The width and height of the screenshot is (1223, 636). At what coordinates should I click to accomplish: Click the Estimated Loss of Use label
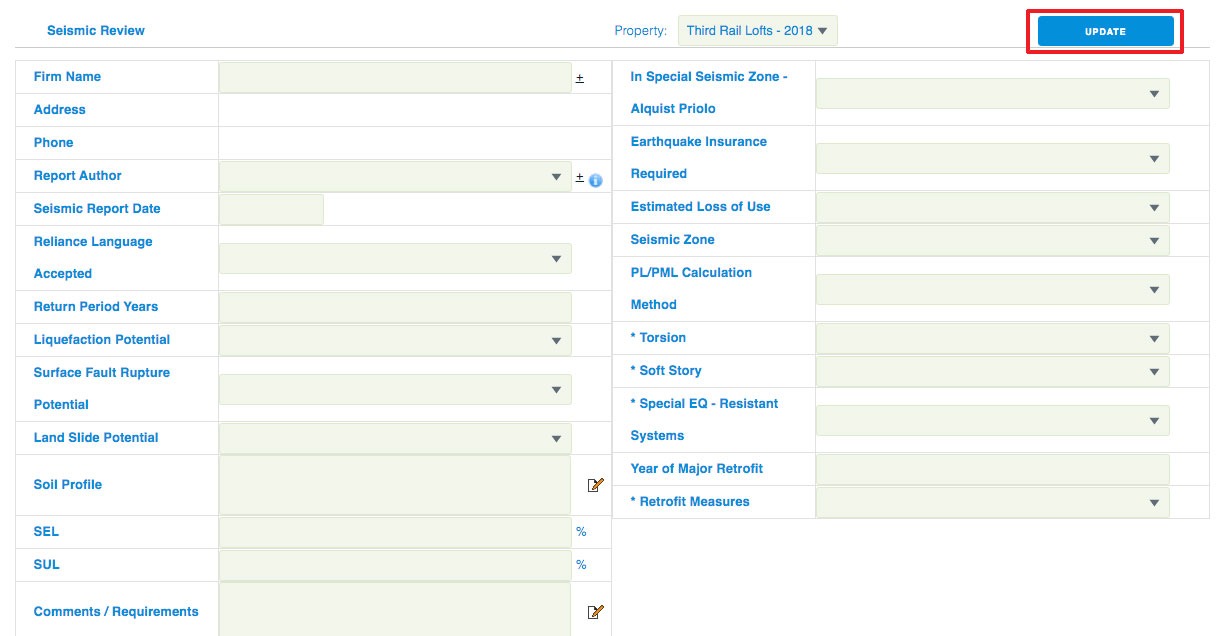pos(701,207)
